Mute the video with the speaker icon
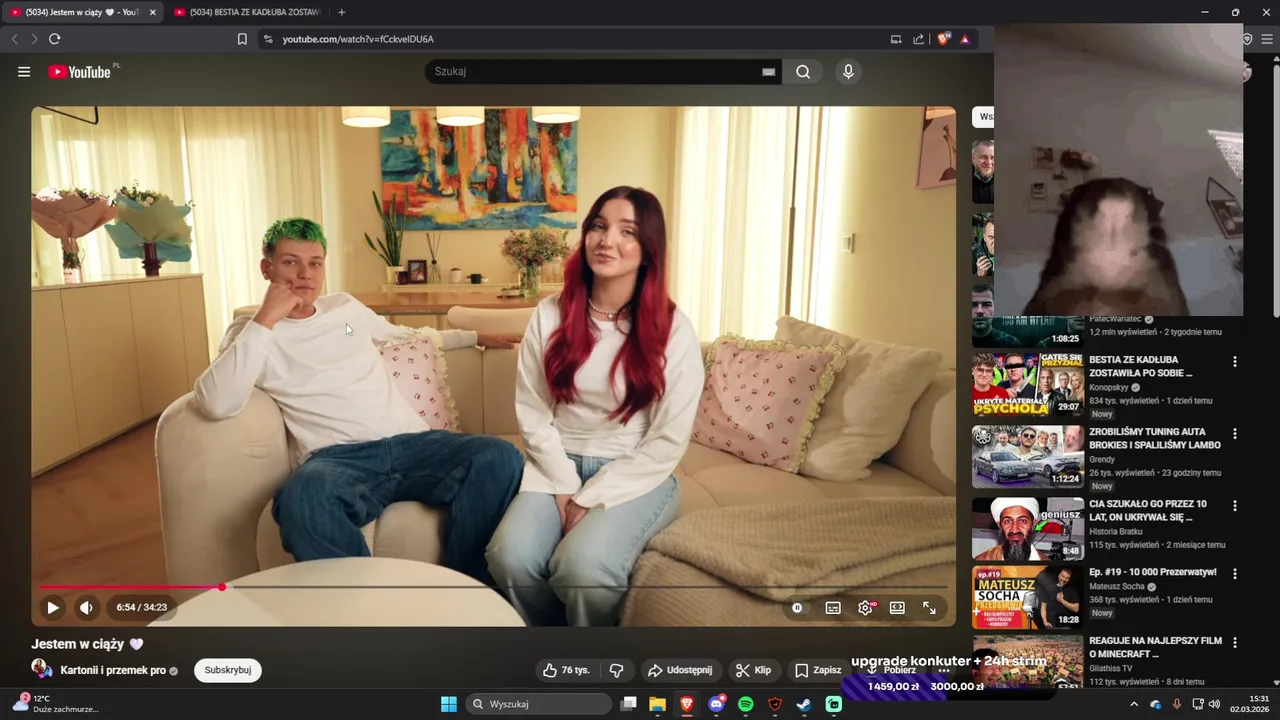Viewport: 1280px width, 720px height. pyautogui.click(x=86, y=607)
